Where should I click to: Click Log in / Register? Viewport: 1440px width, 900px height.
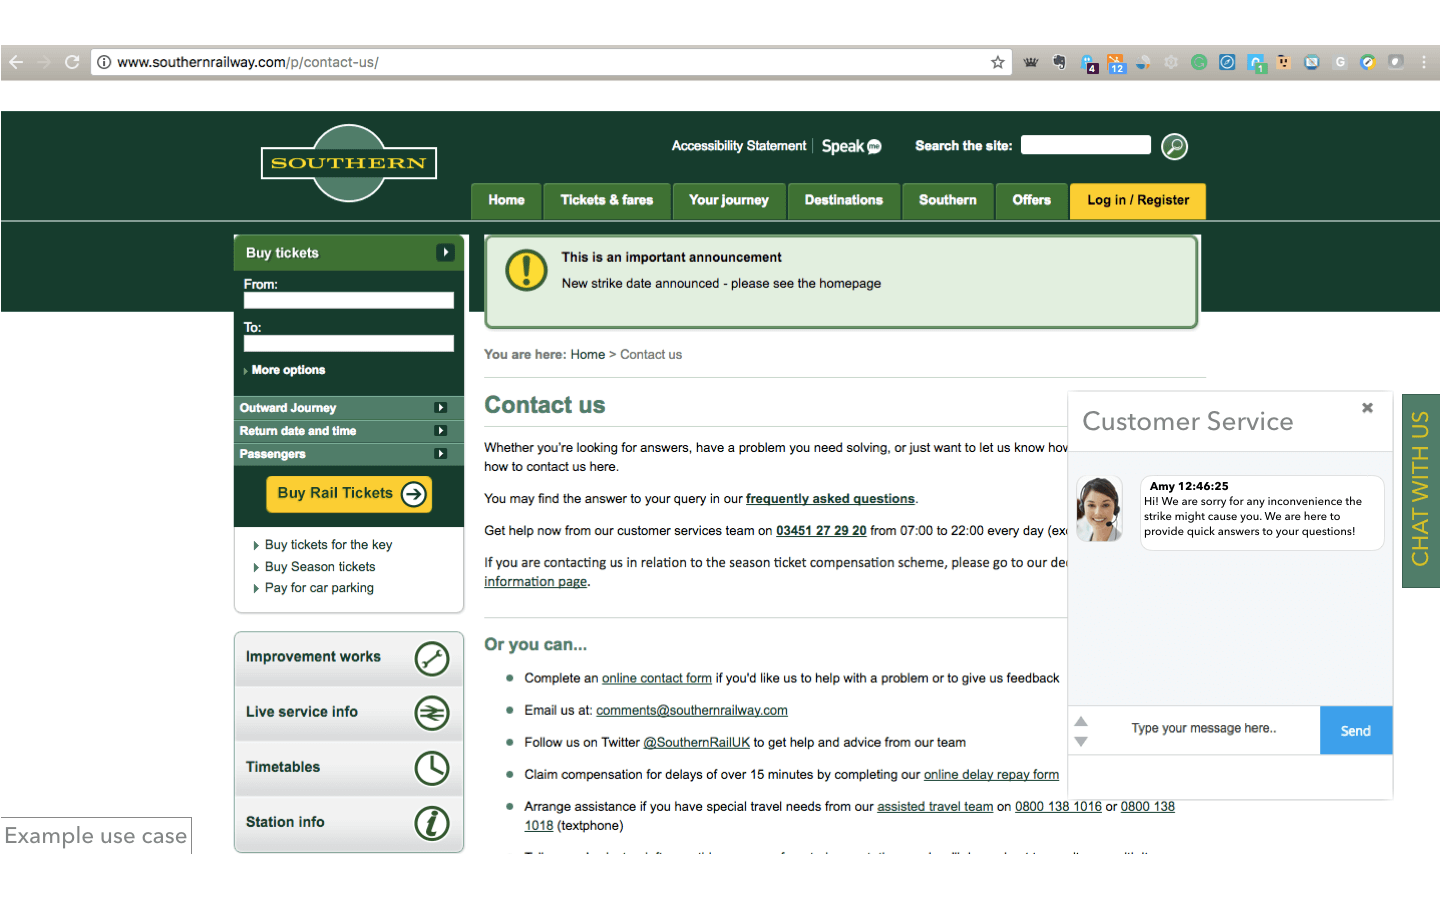[1138, 201]
